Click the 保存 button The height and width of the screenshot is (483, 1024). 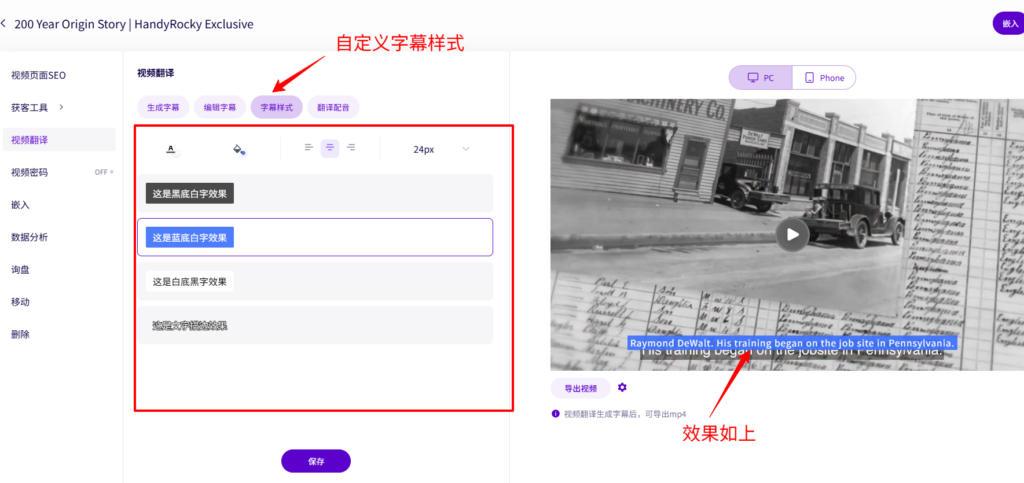point(316,461)
